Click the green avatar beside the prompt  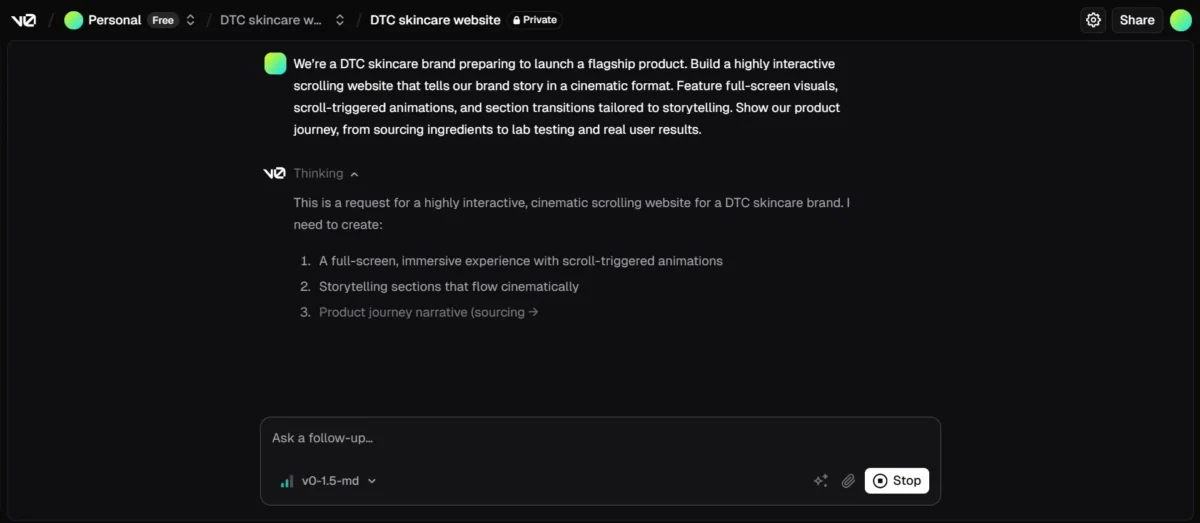click(x=275, y=64)
